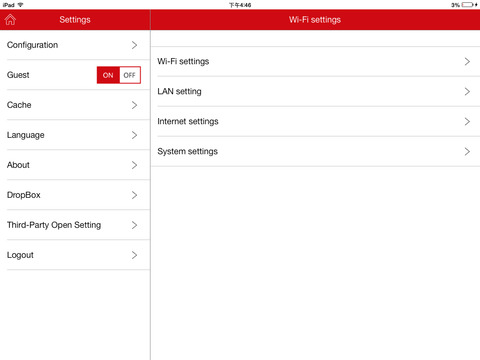
Task: Select the Internet settings label
Action: tap(188, 121)
